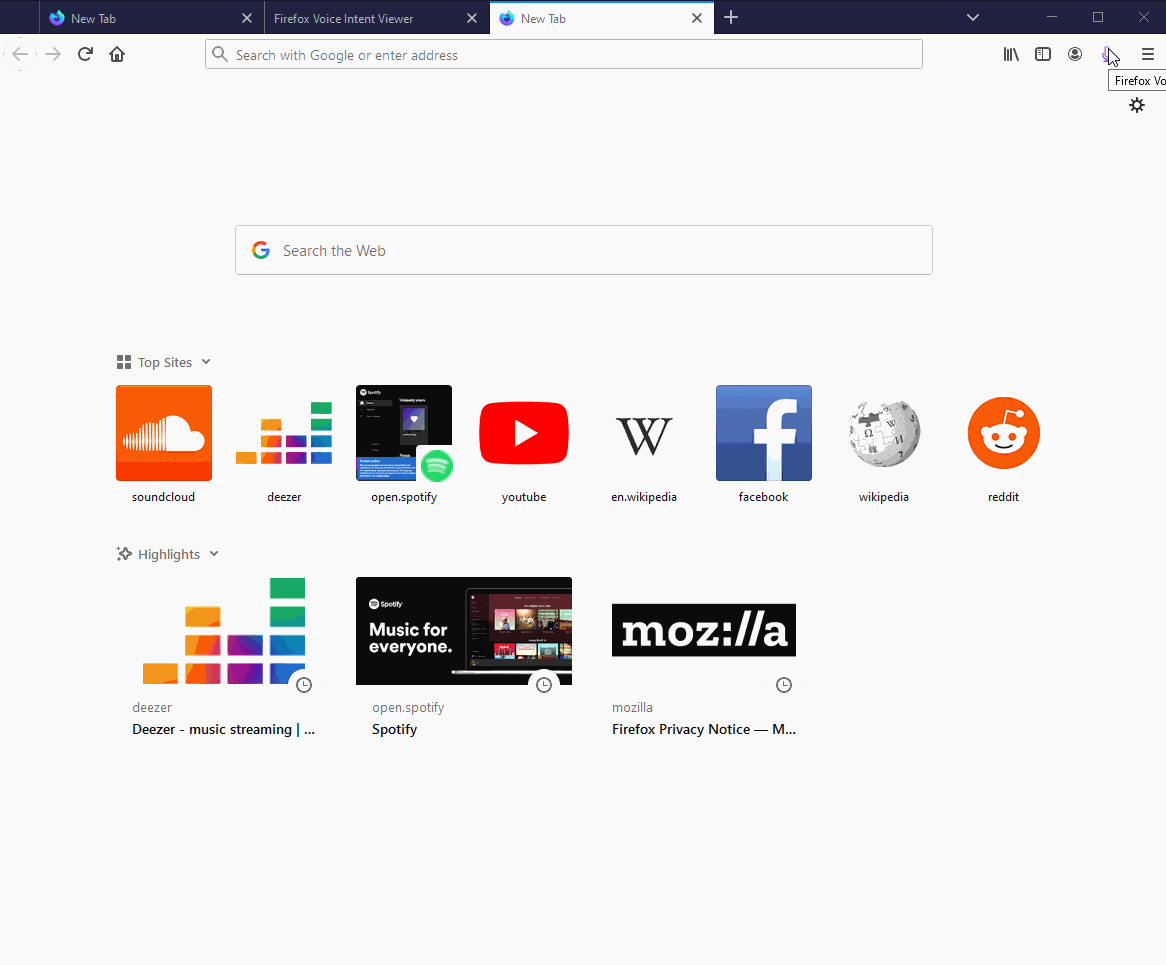Click the soundcloud label
Screen dimensions: 1166x965
pos(164,497)
